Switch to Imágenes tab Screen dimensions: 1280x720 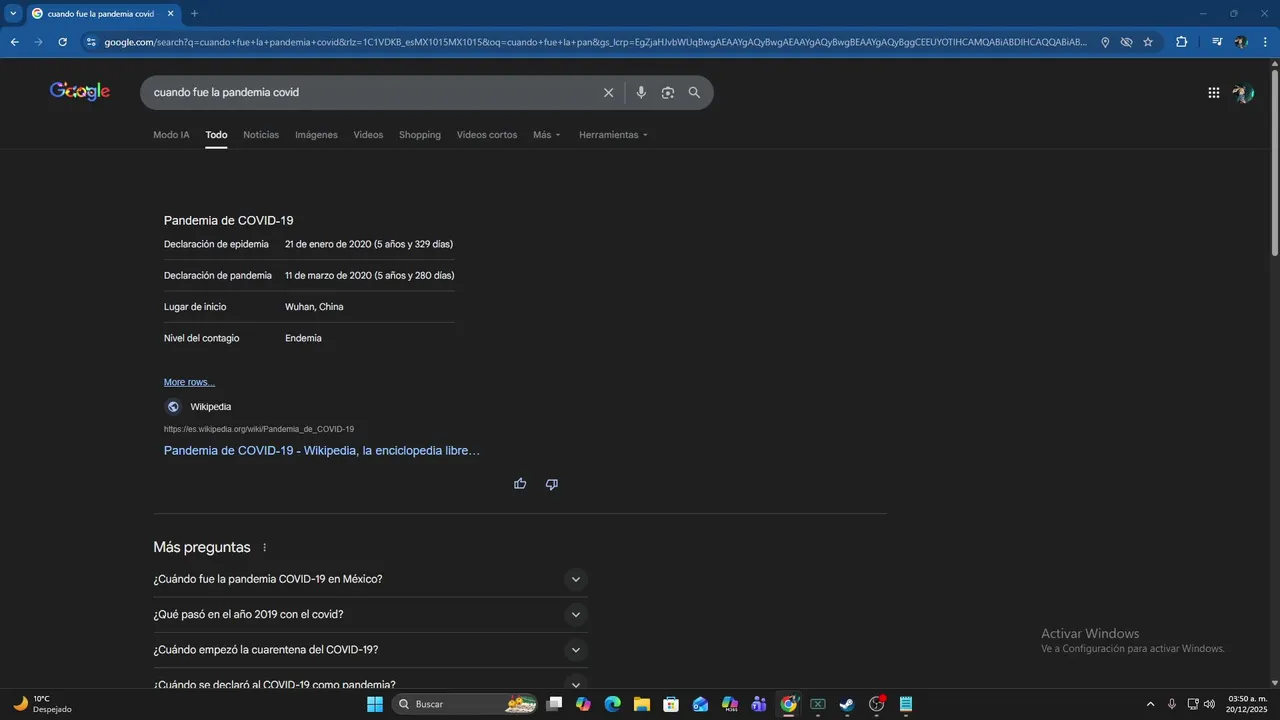coord(316,135)
